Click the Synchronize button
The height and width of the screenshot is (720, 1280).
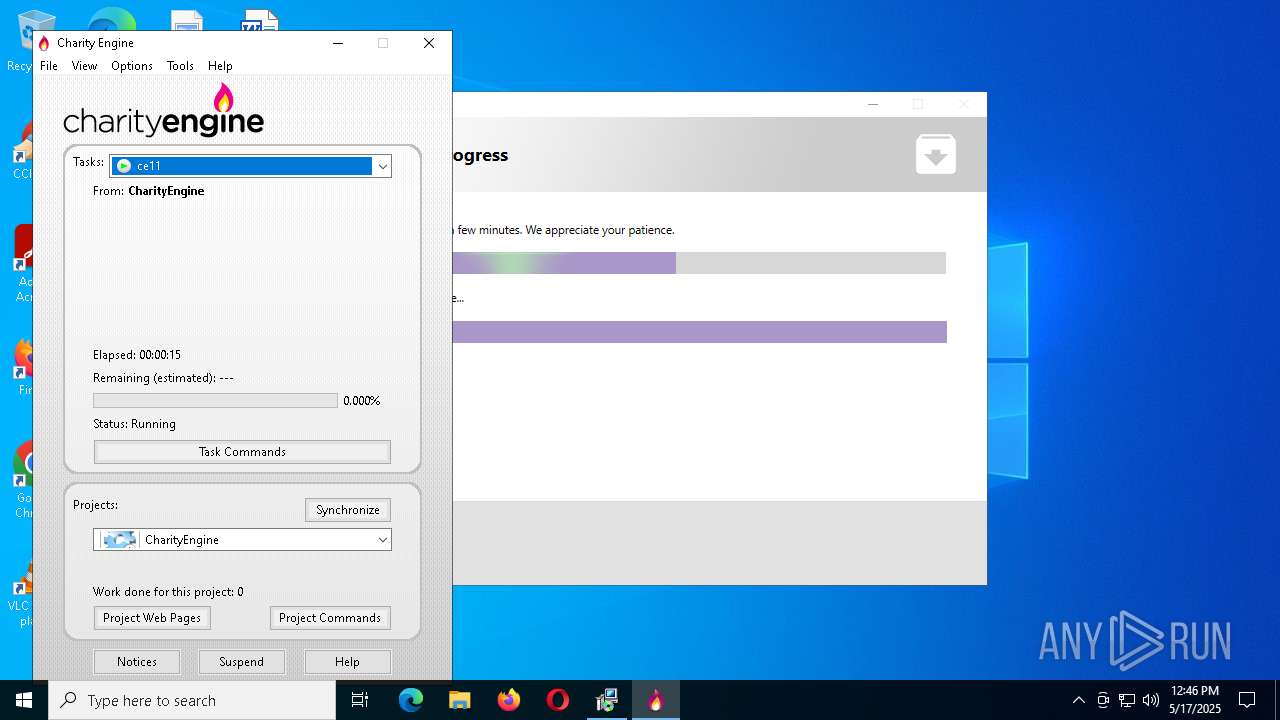pos(348,510)
